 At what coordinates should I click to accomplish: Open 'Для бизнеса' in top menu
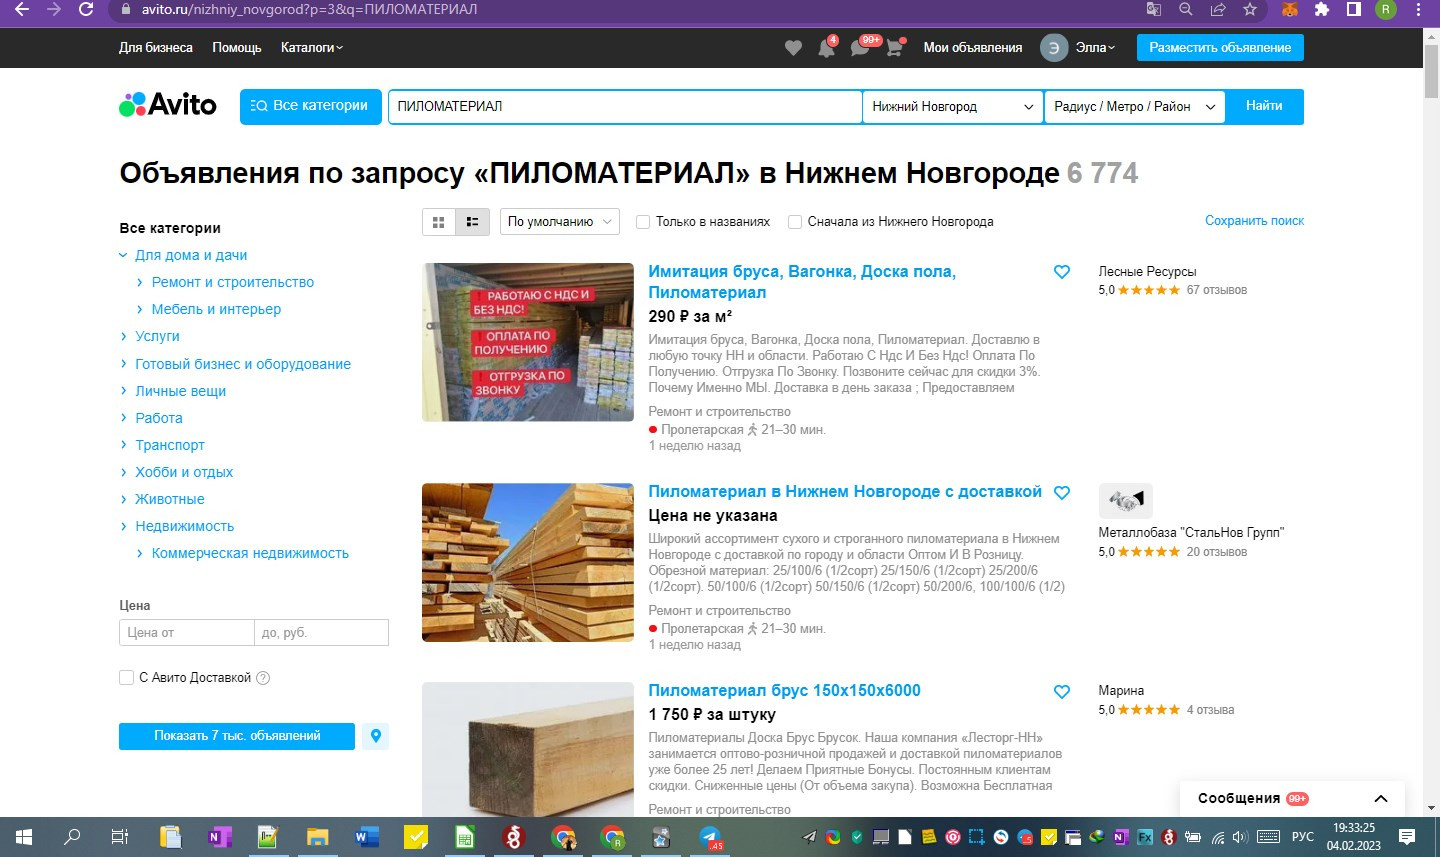click(x=156, y=48)
